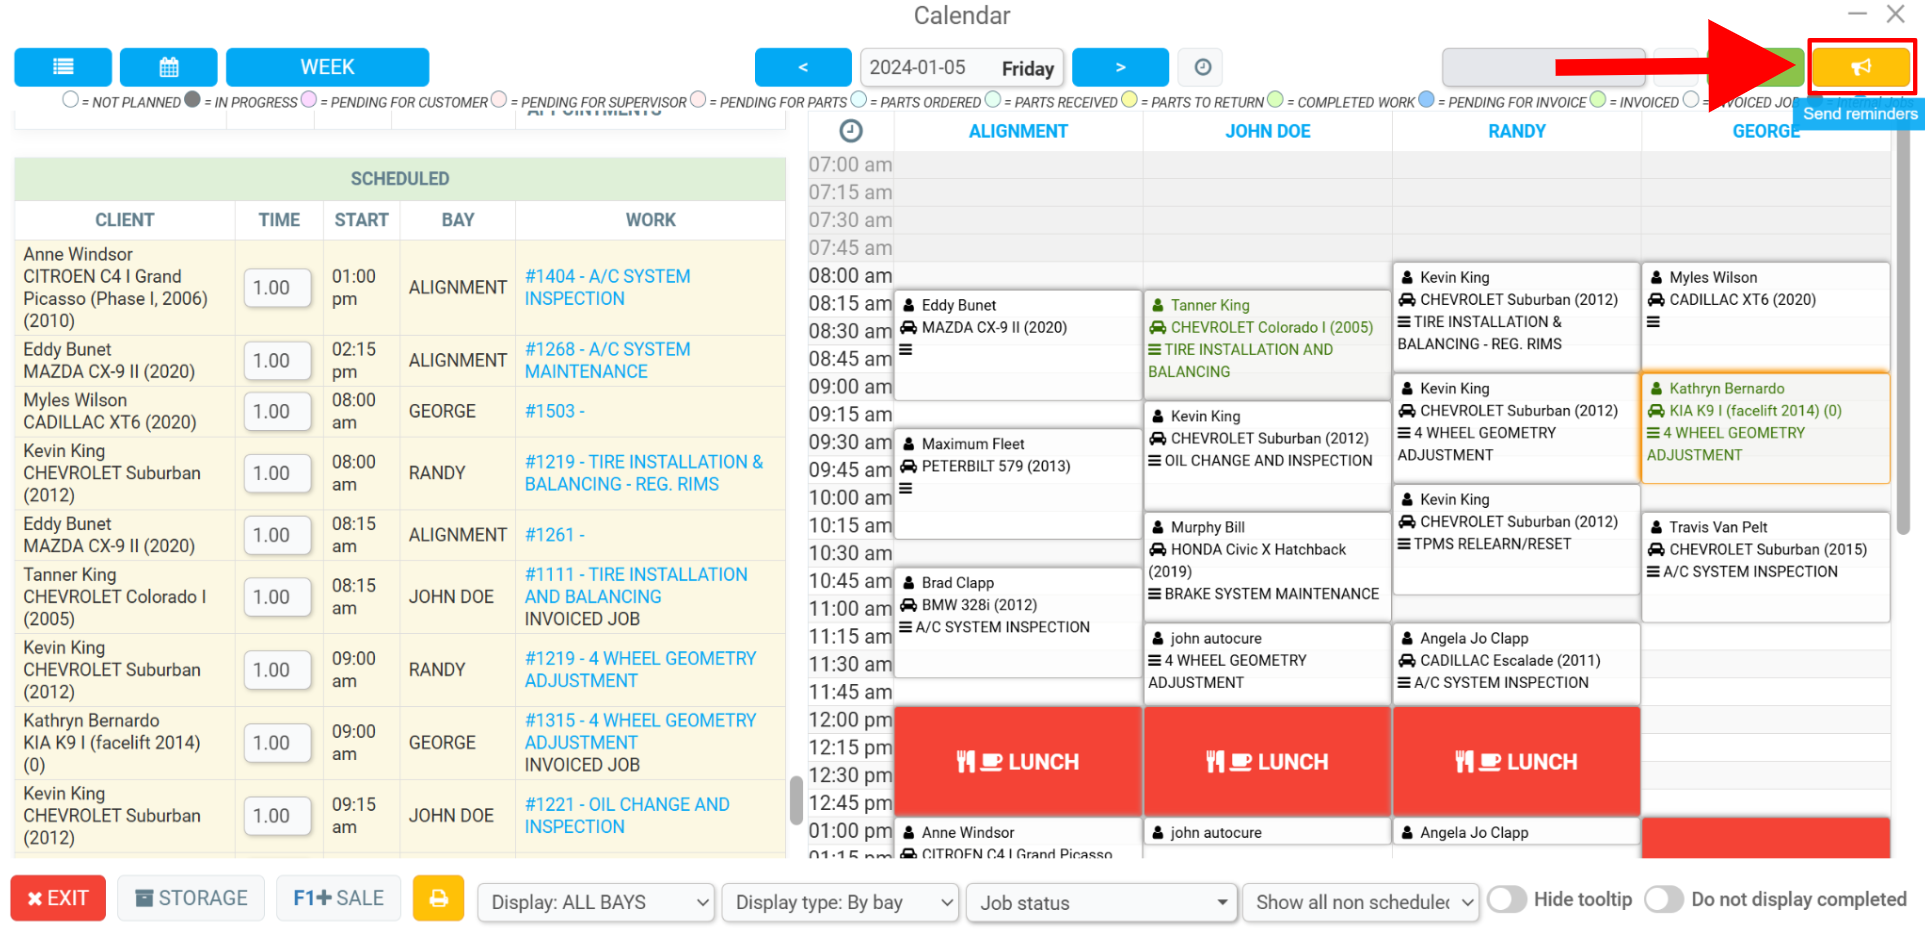Go to previous day arrow
The image size is (1925, 931).
[x=802, y=67]
